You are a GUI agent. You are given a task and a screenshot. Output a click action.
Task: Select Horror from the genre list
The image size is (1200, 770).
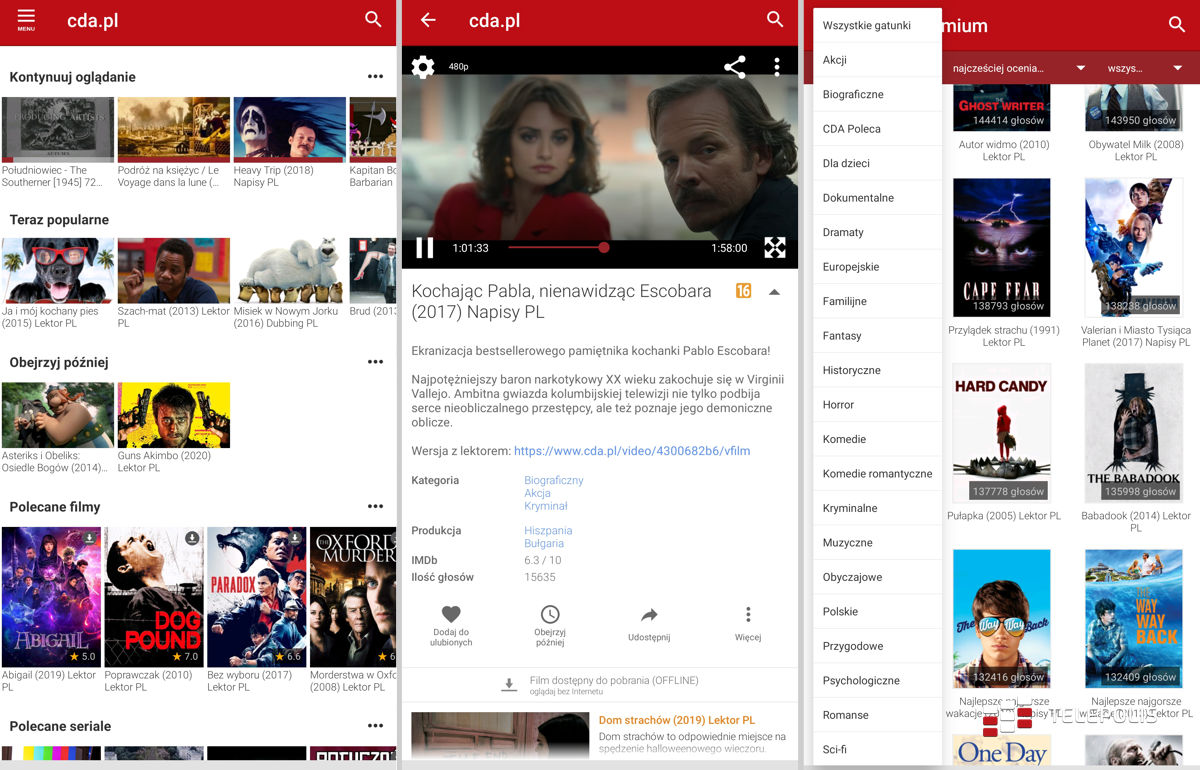(x=838, y=405)
